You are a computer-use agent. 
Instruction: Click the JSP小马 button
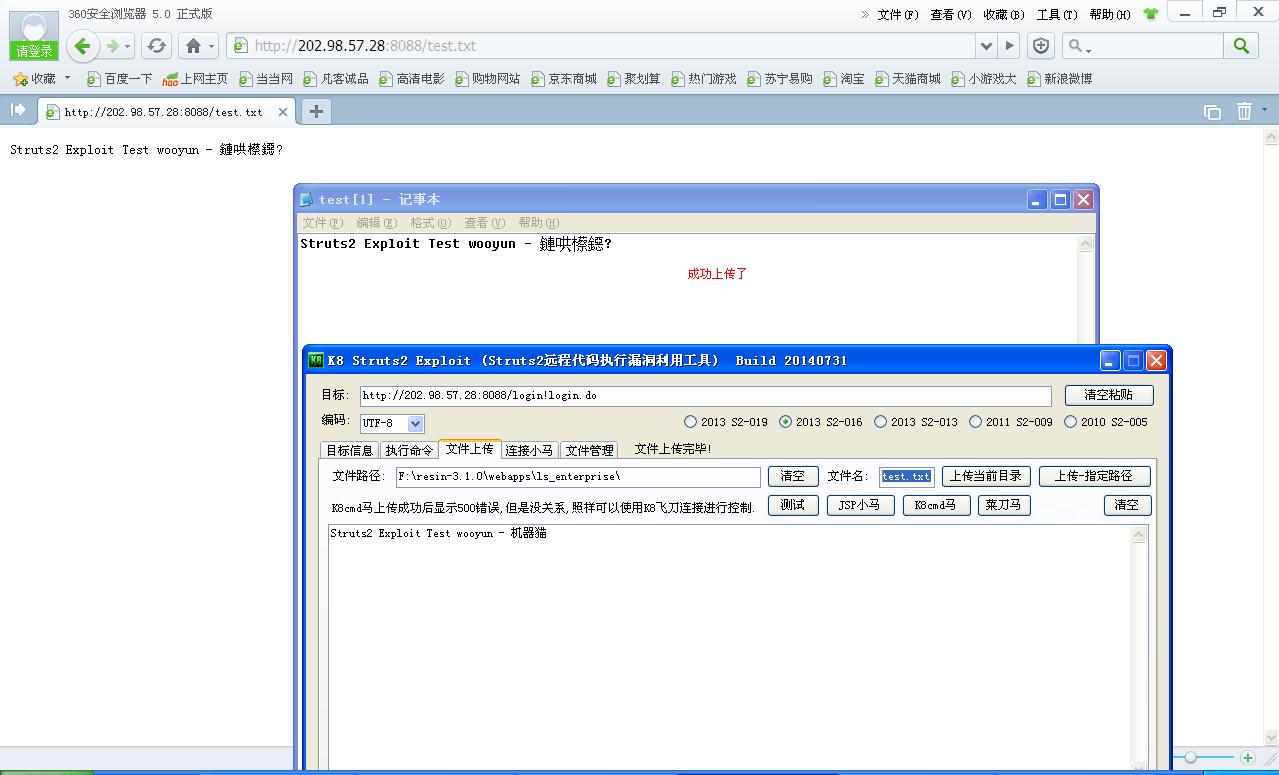tap(860, 505)
